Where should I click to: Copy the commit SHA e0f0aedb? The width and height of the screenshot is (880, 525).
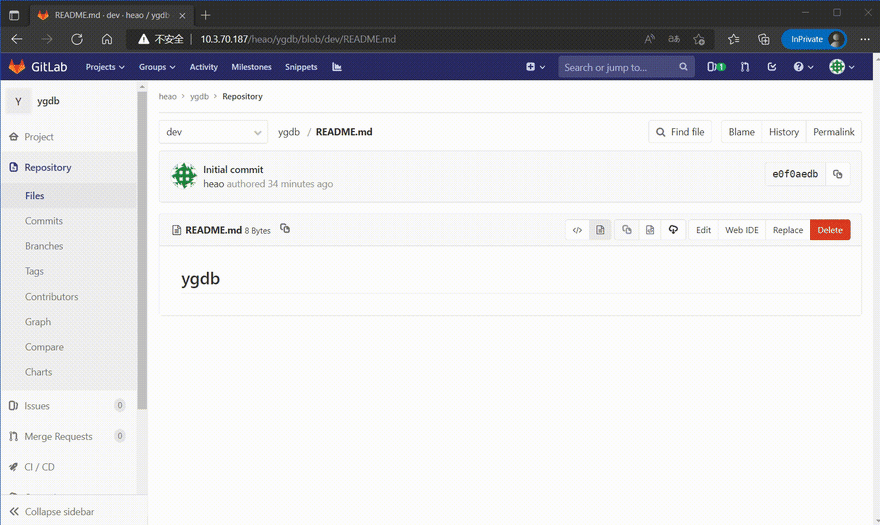pos(837,174)
